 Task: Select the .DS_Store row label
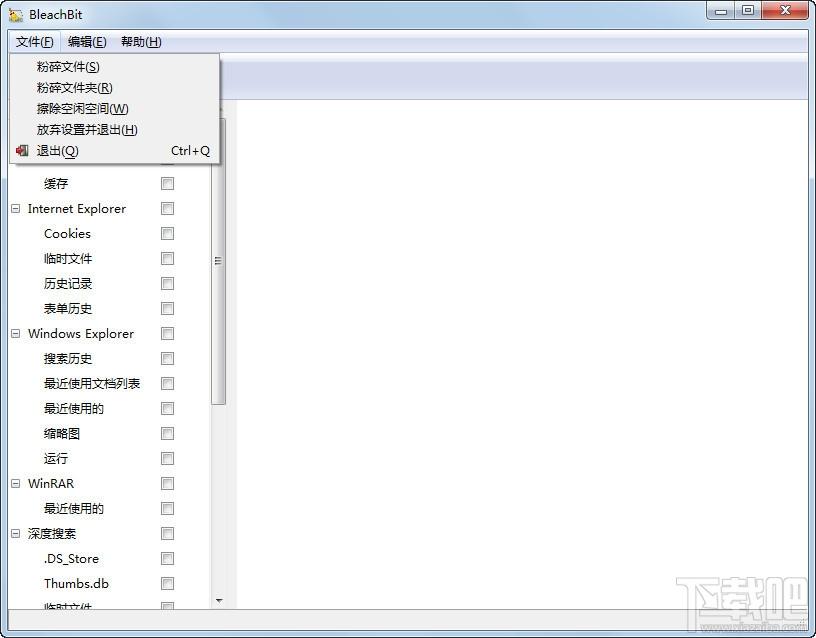pos(71,558)
